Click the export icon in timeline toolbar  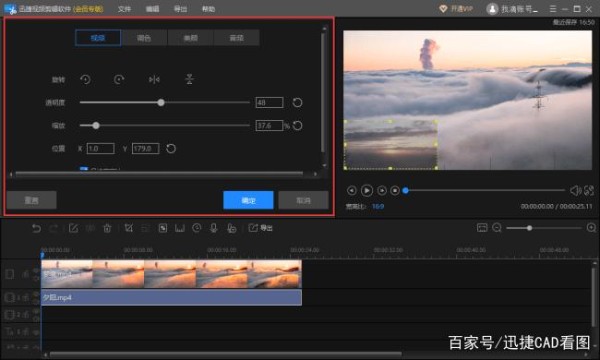click(261, 228)
